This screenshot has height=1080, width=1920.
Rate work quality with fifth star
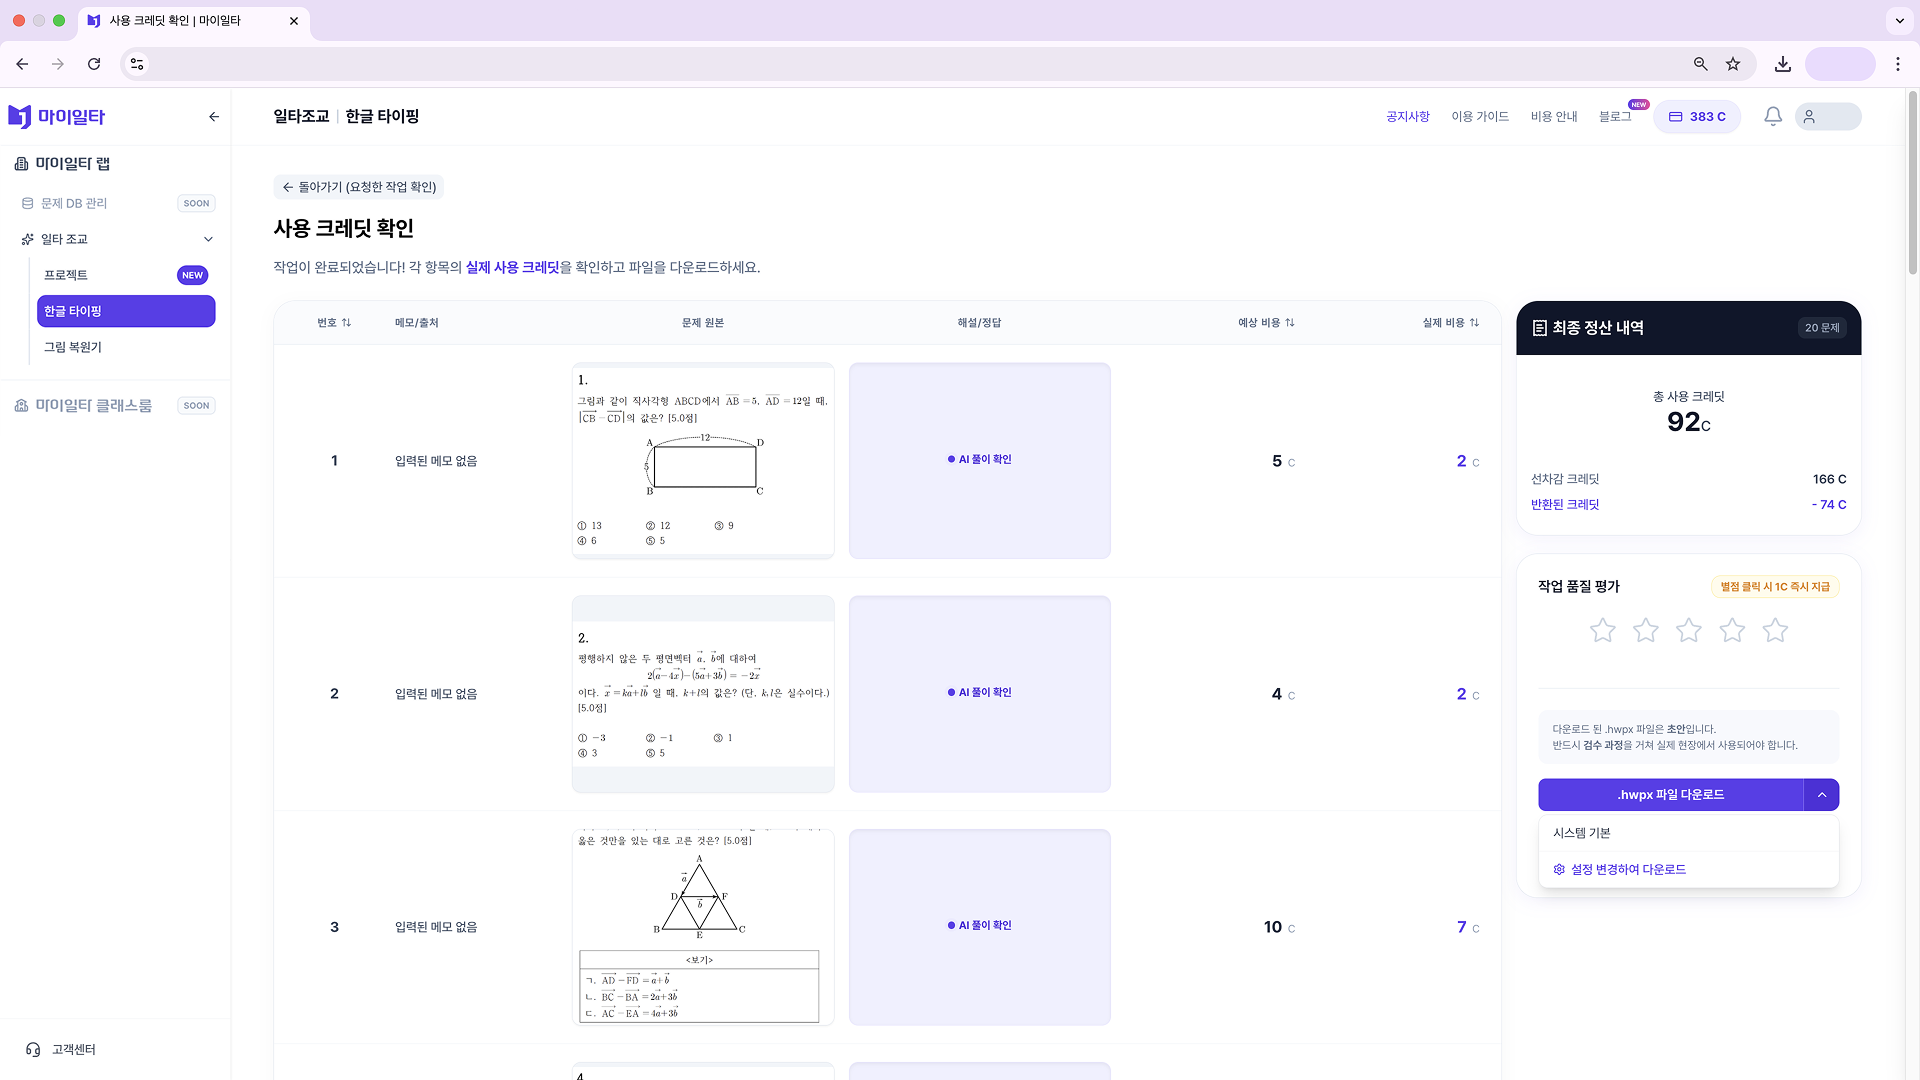1775,630
